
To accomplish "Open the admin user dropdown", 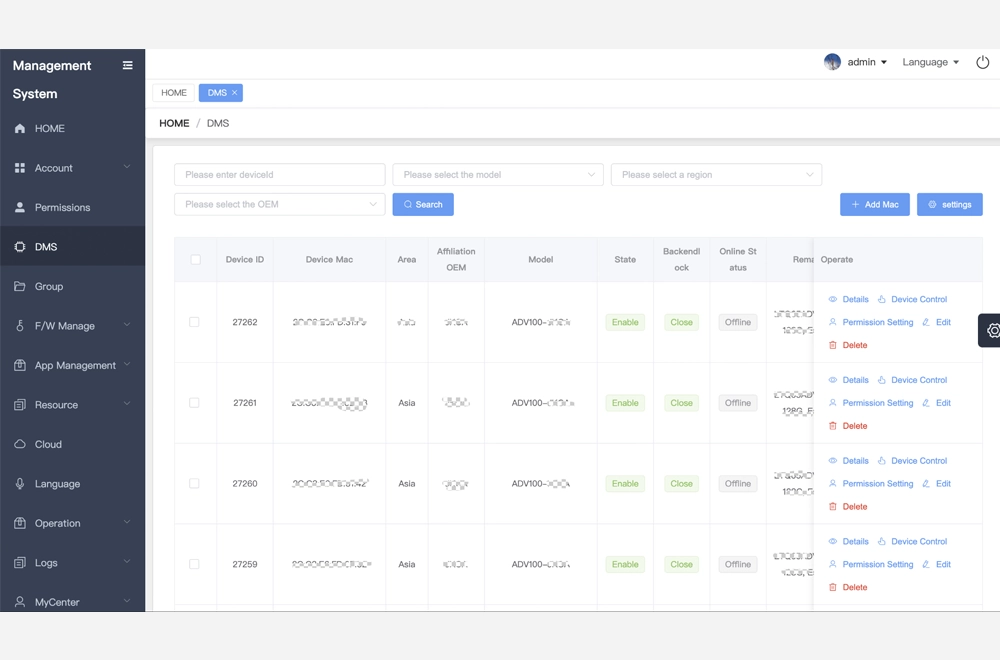I will pos(867,62).
